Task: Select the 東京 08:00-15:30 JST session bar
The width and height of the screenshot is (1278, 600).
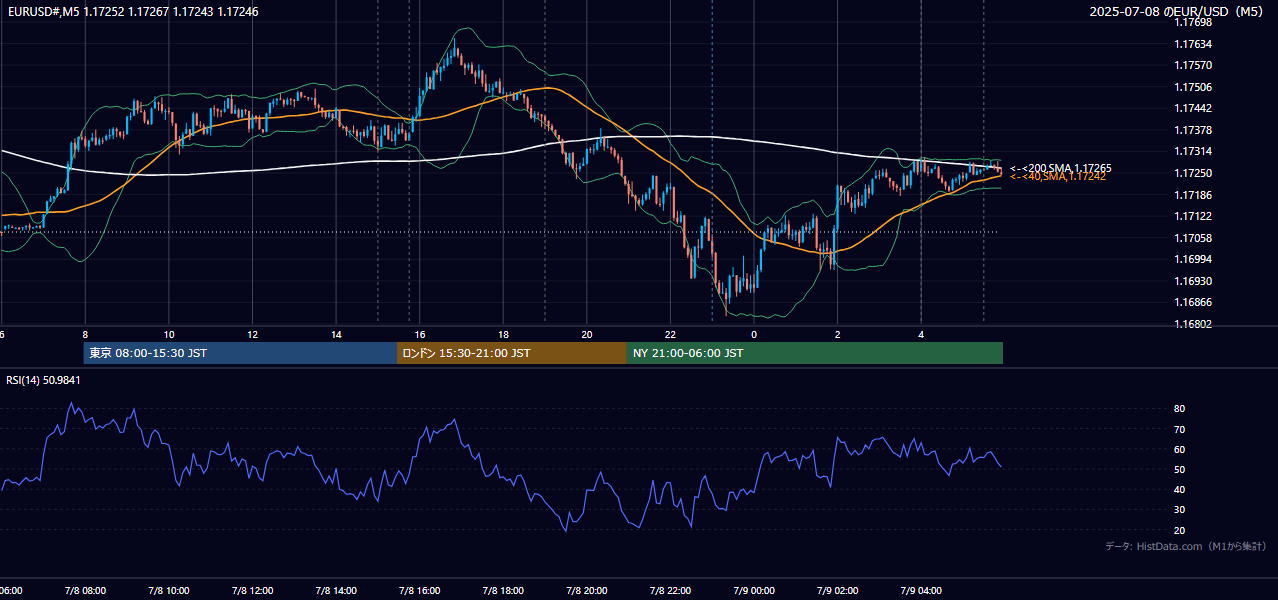Action: pyautogui.click(x=240, y=353)
